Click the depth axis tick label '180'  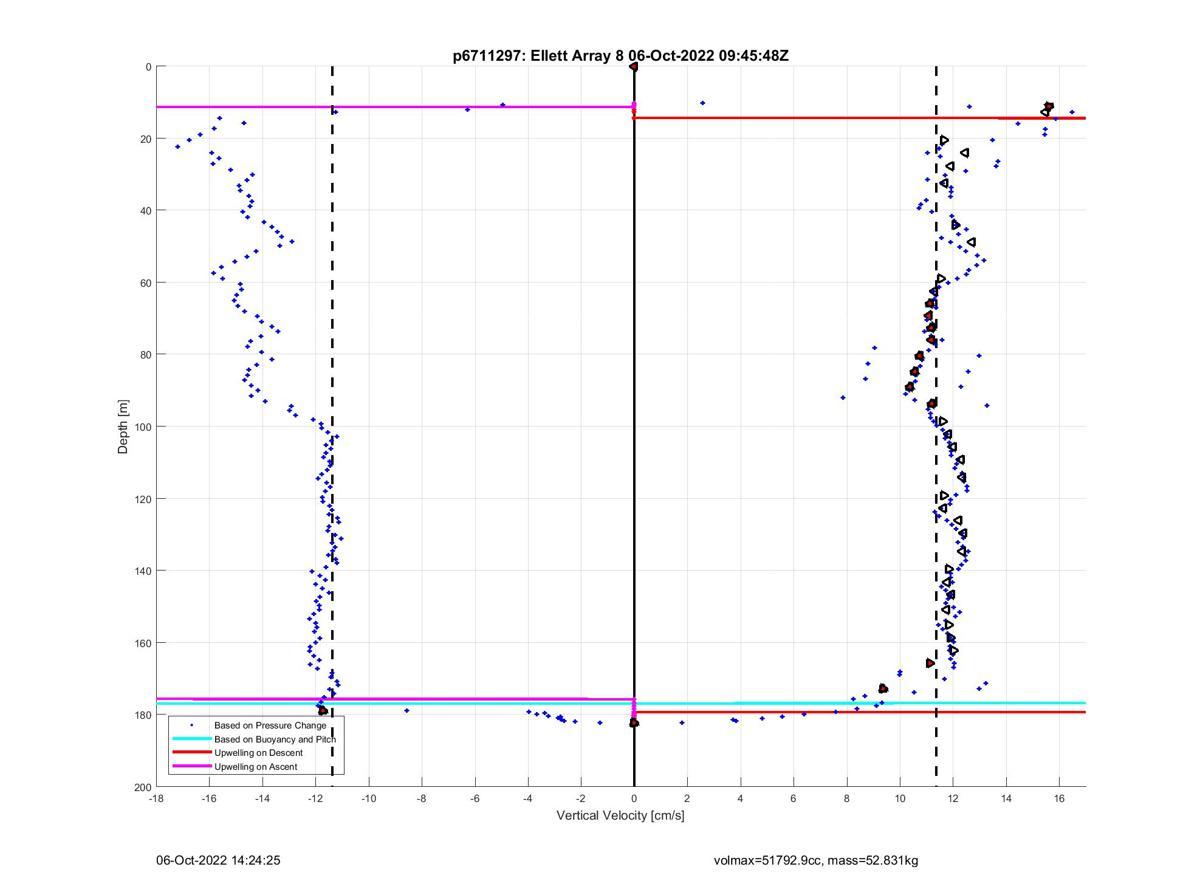point(142,715)
